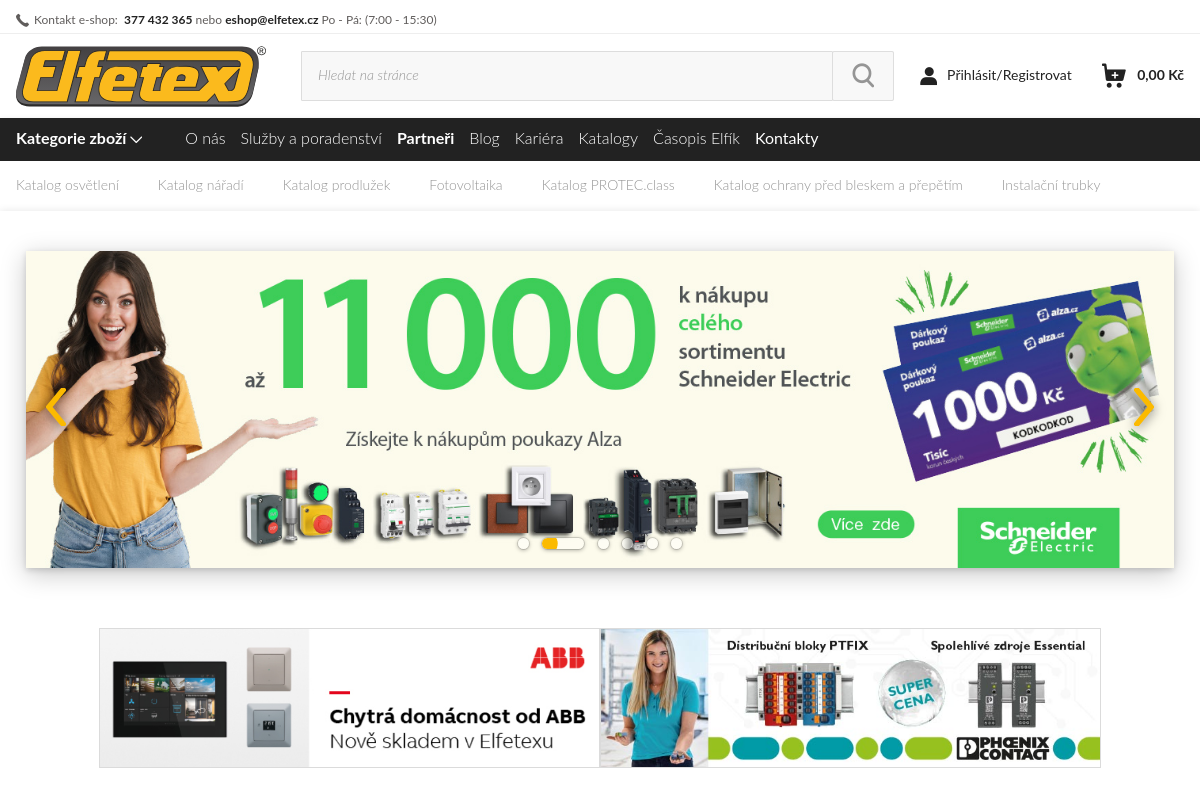Screen dimensions: 1200x800
Task: Show previous slide with left arrow
Action: click(x=56, y=408)
